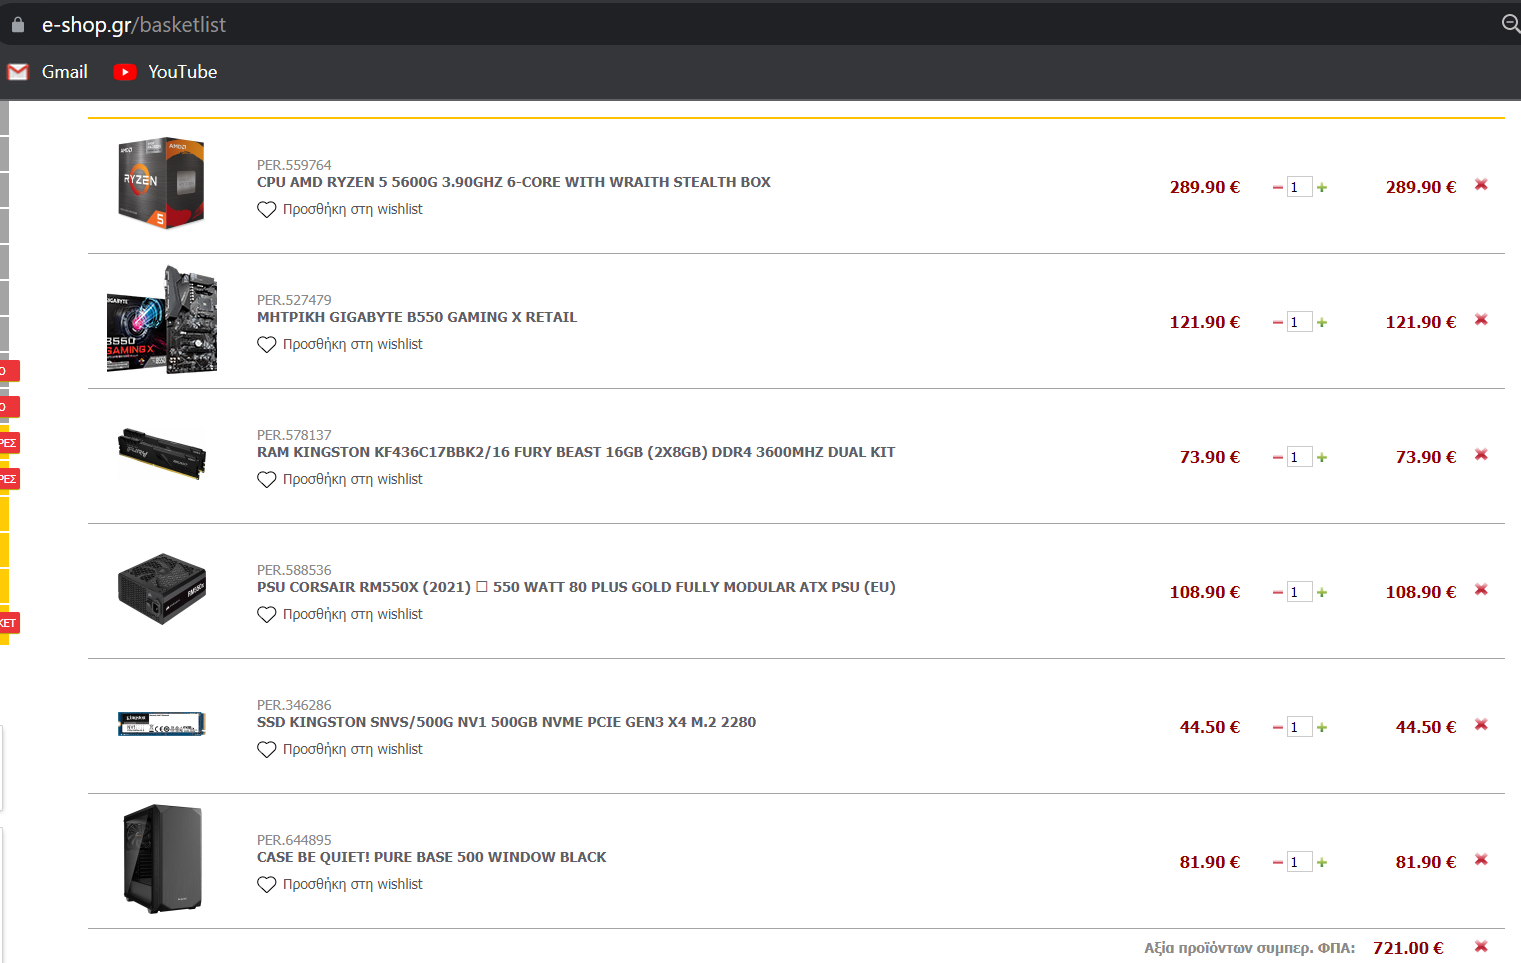Viewport: 1521px width, 963px height.
Task: Add Ryzen CPU to wishlist via text link
Action: 352,209
